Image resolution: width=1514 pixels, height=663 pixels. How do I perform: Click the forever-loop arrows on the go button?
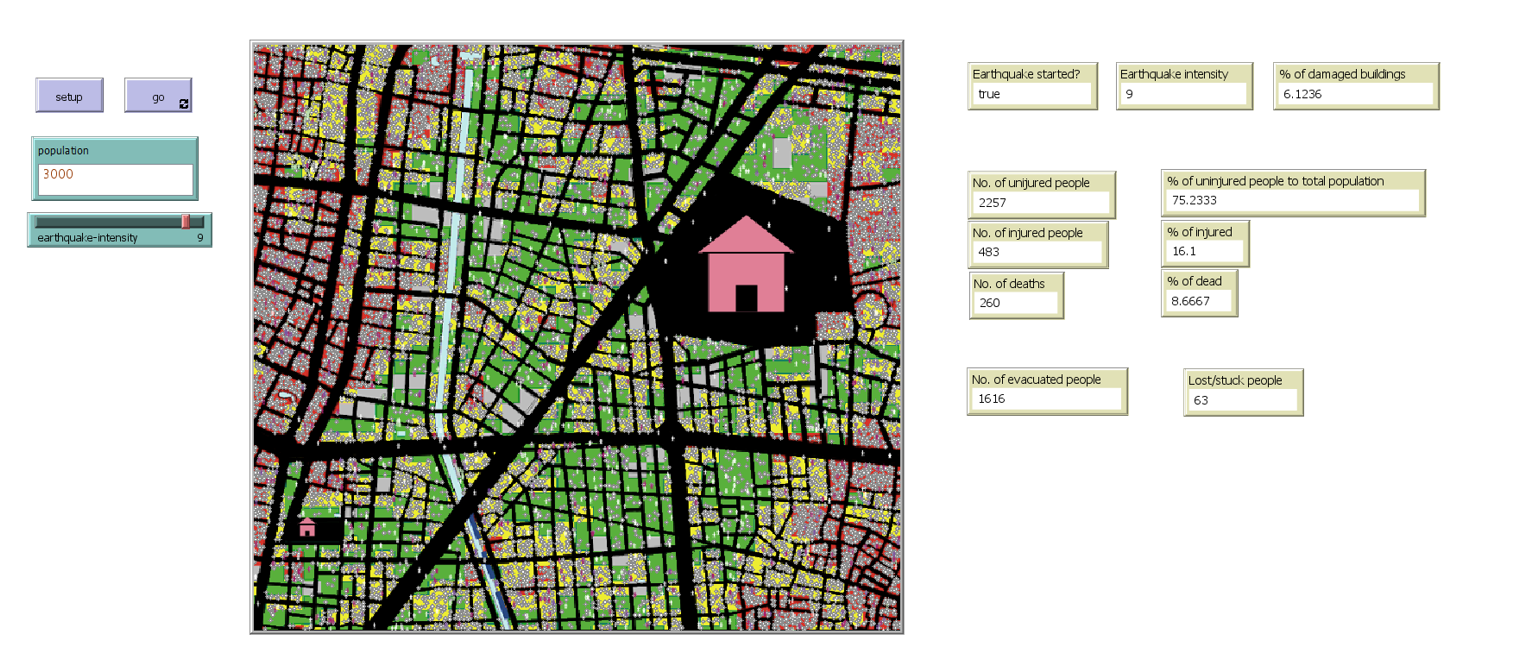184,103
